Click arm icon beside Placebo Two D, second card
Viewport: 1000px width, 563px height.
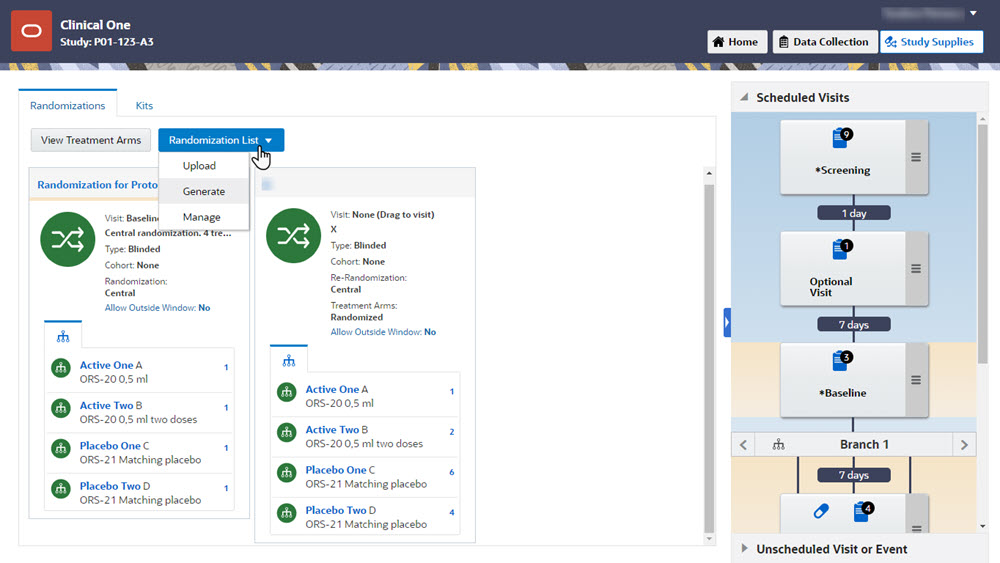pyautogui.click(x=287, y=513)
